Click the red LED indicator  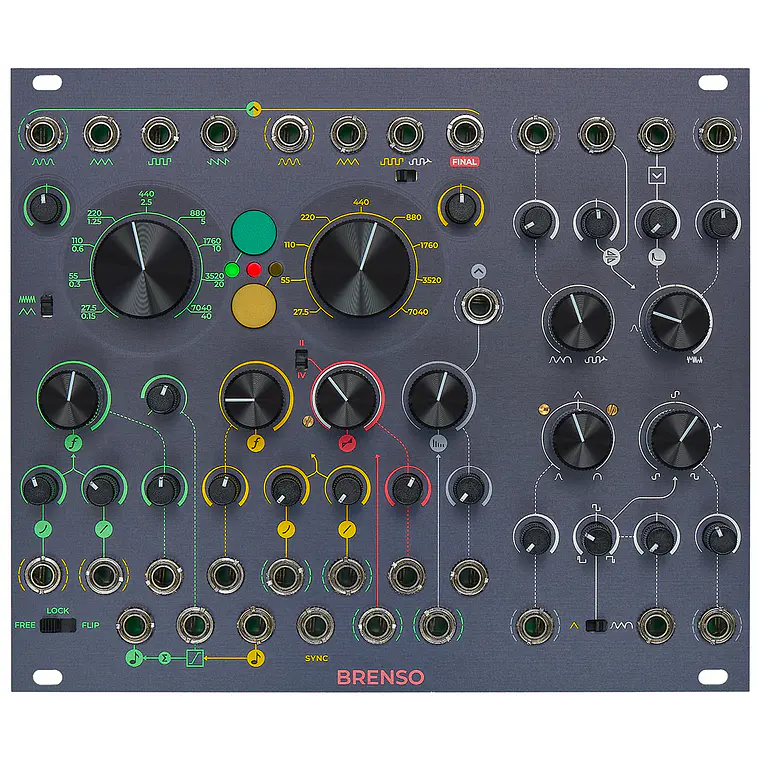(253, 269)
